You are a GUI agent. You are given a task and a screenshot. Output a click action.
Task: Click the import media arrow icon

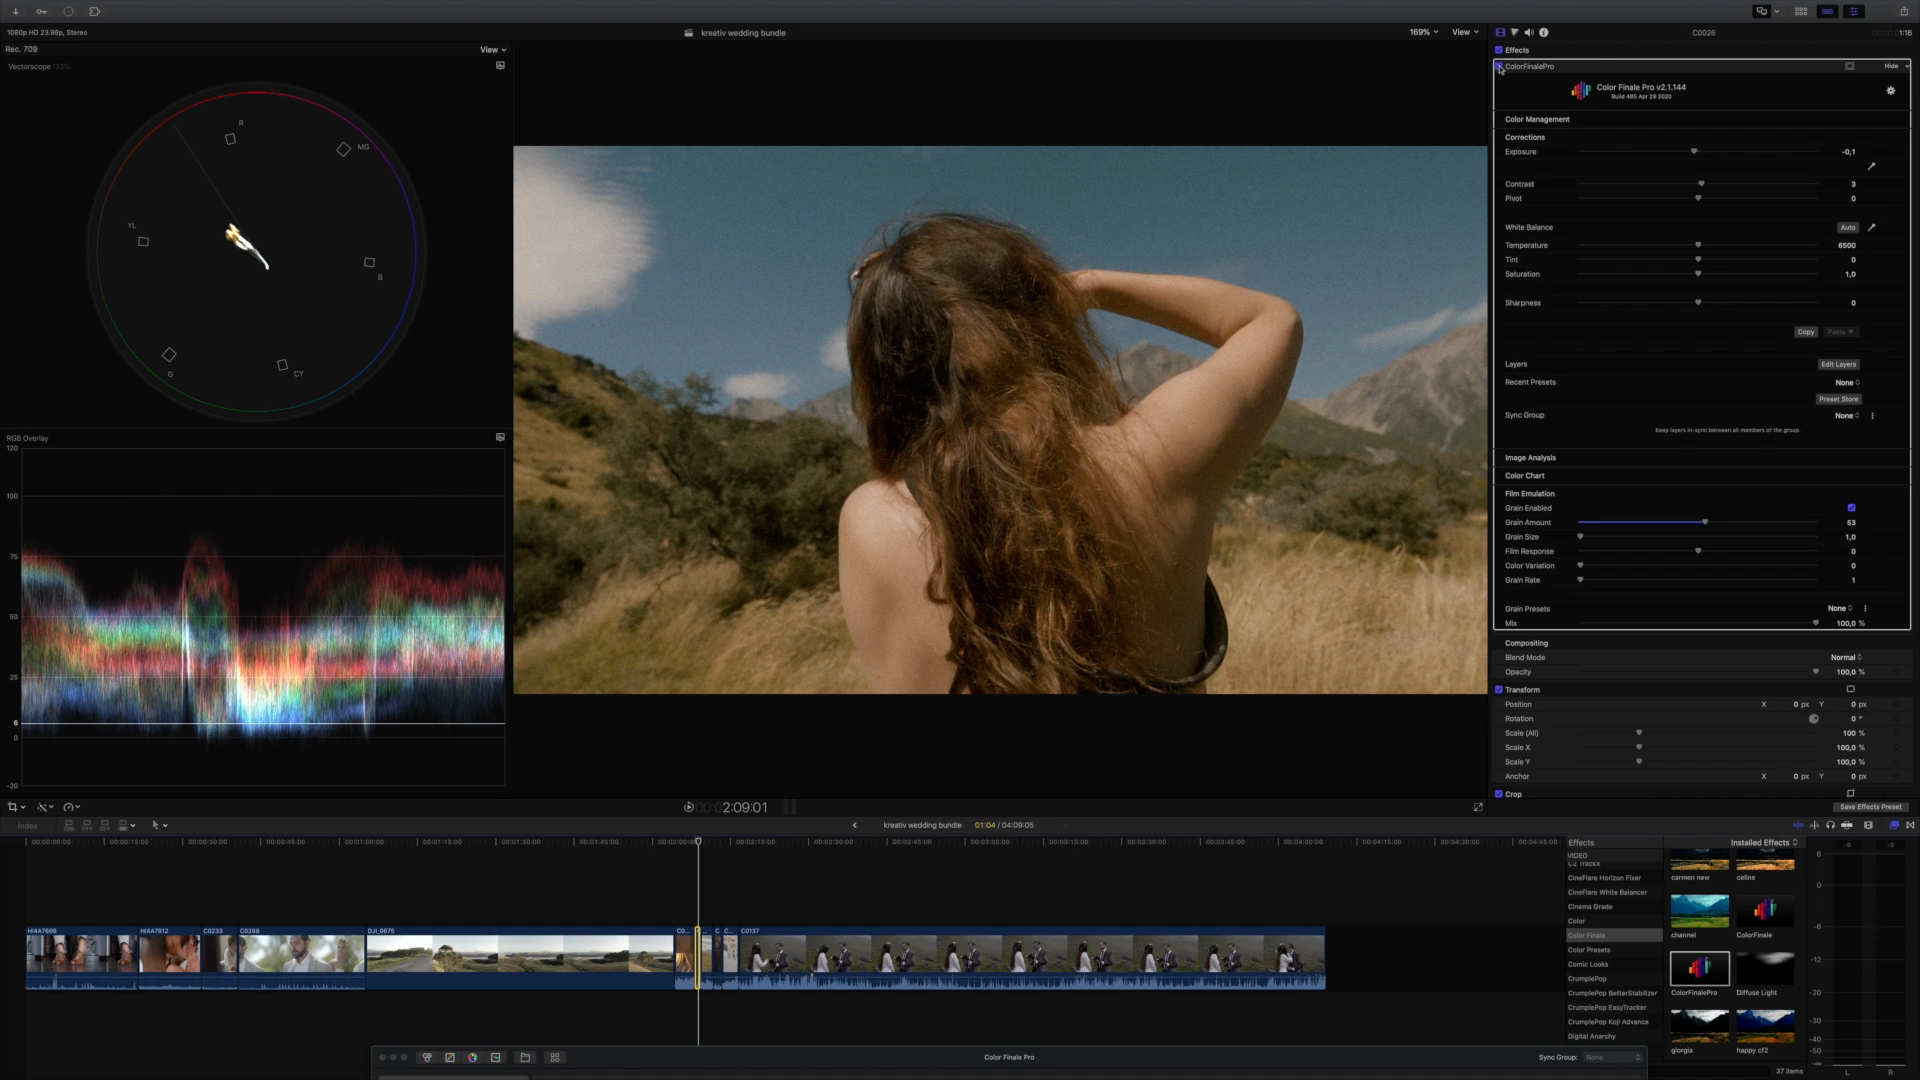pyautogui.click(x=16, y=12)
